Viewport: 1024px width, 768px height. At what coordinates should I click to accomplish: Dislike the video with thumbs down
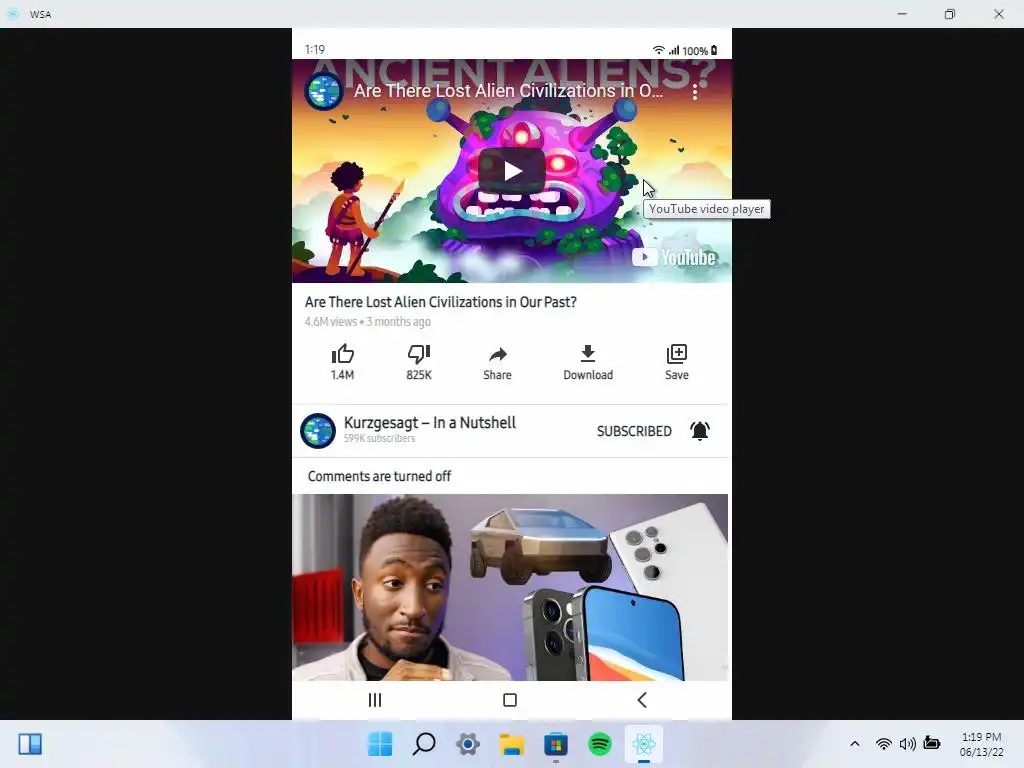[x=419, y=362]
